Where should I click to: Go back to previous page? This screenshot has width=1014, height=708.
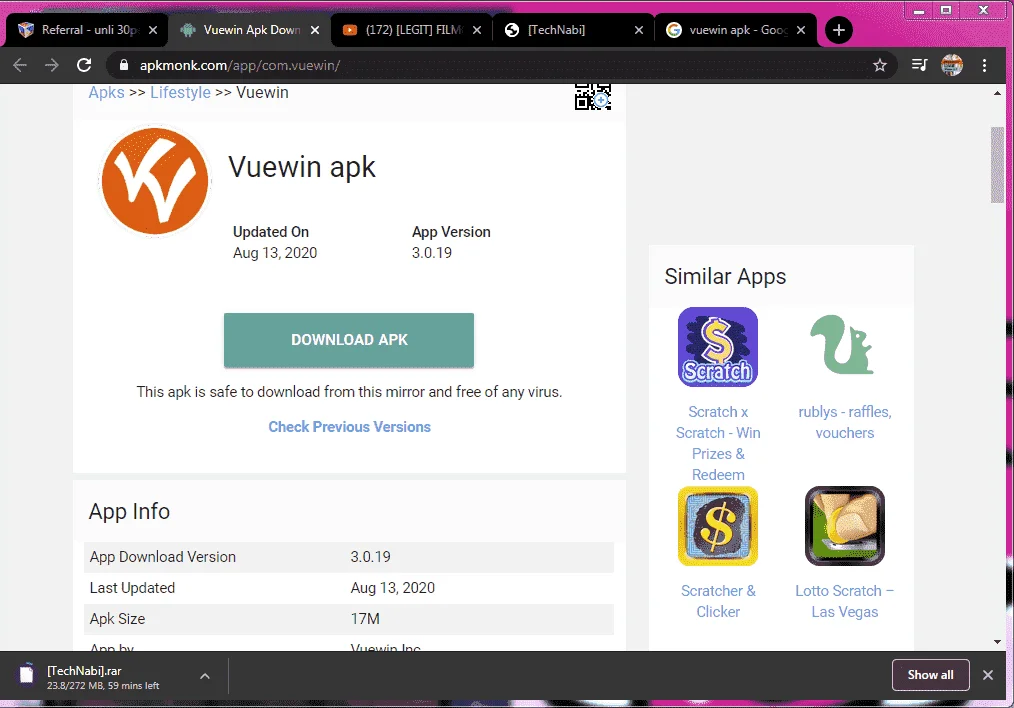click(20, 65)
